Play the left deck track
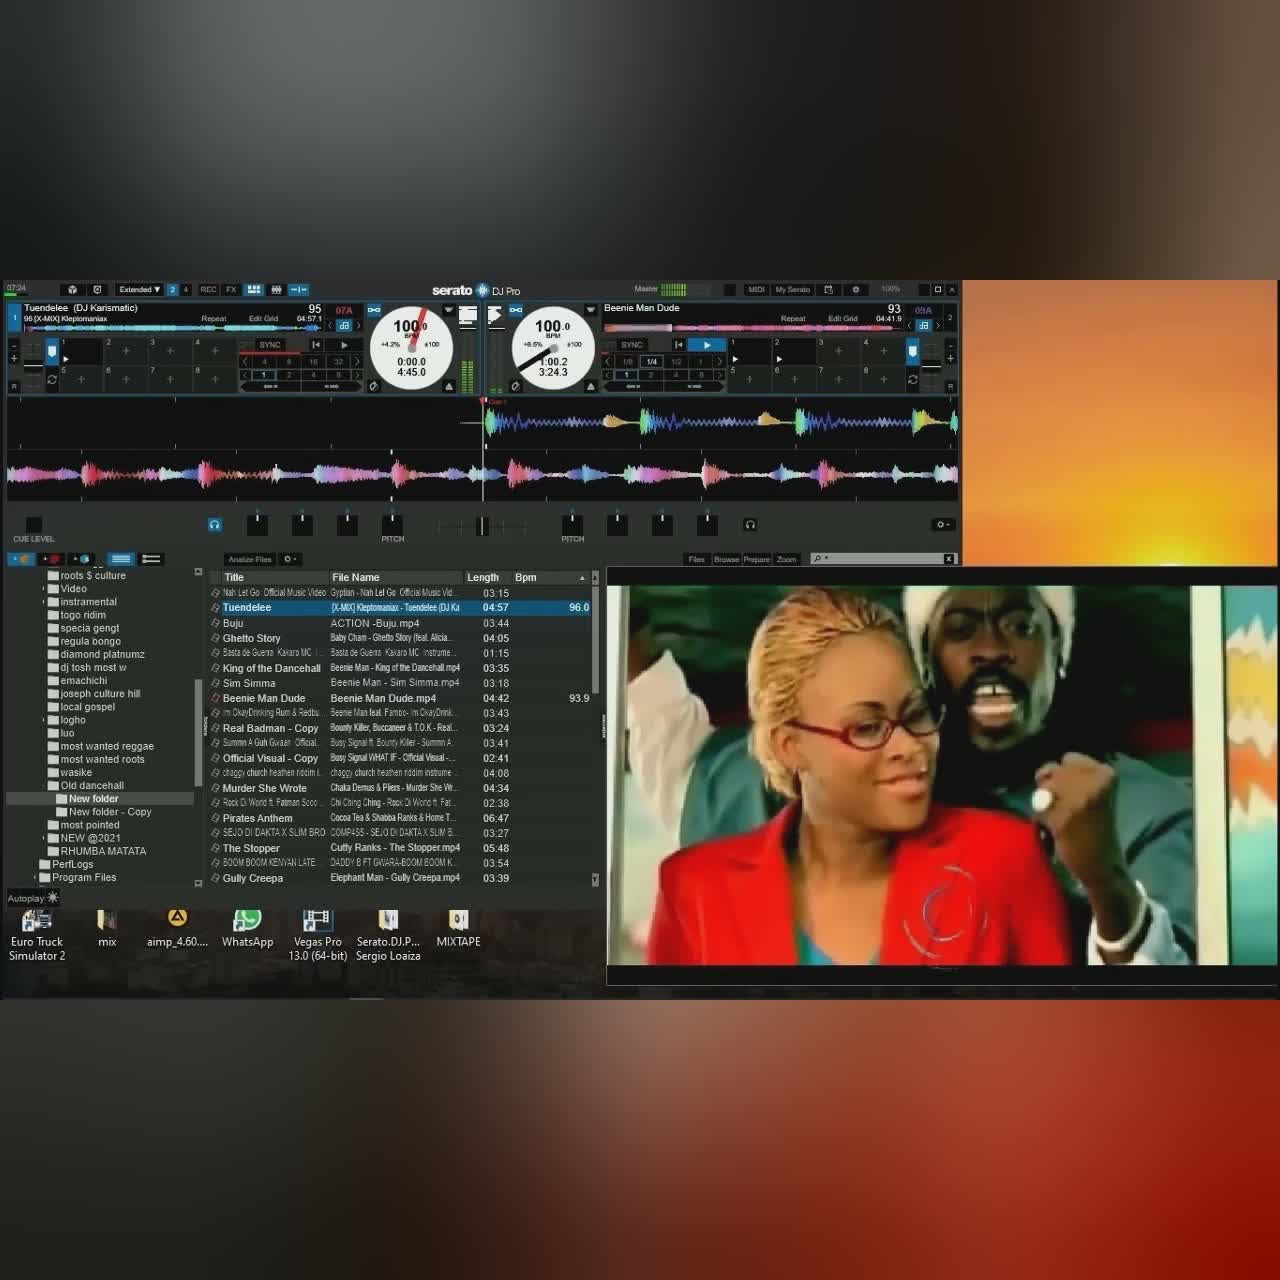 click(x=345, y=345)
